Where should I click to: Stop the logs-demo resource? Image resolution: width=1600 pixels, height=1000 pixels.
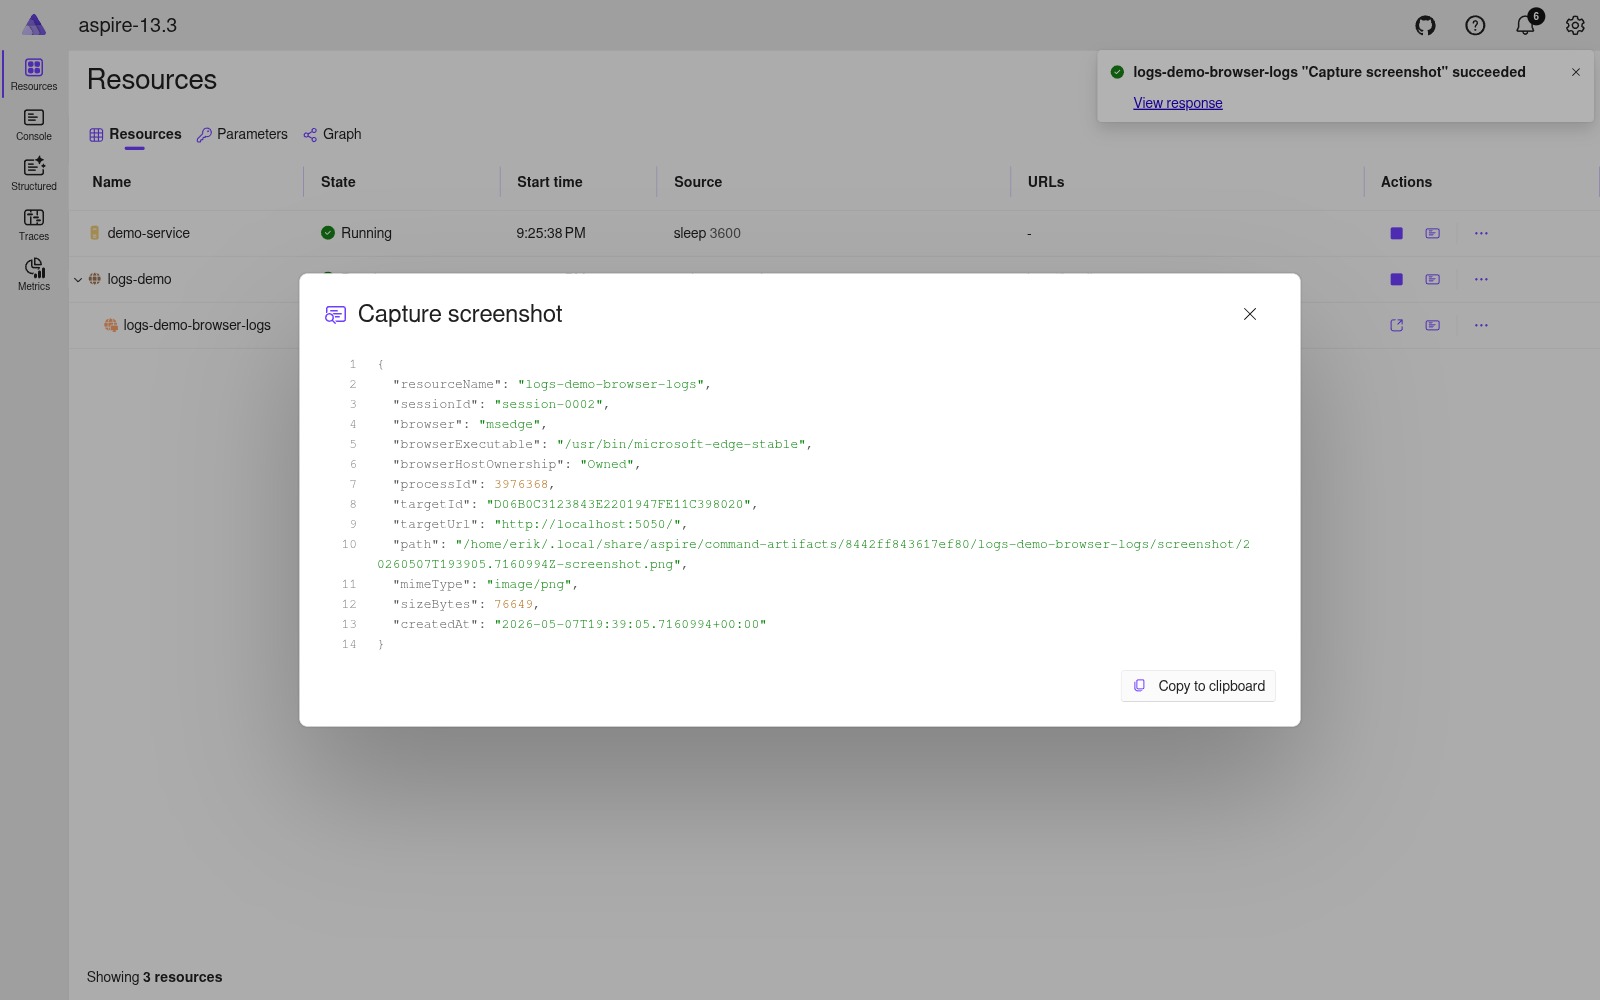tap(1397, 279)
